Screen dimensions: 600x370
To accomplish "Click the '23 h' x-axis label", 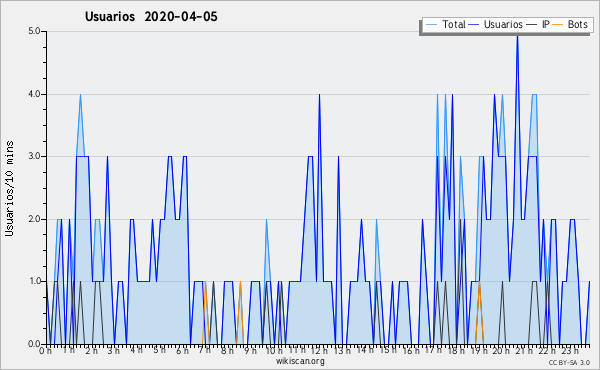I will point(570,351).
